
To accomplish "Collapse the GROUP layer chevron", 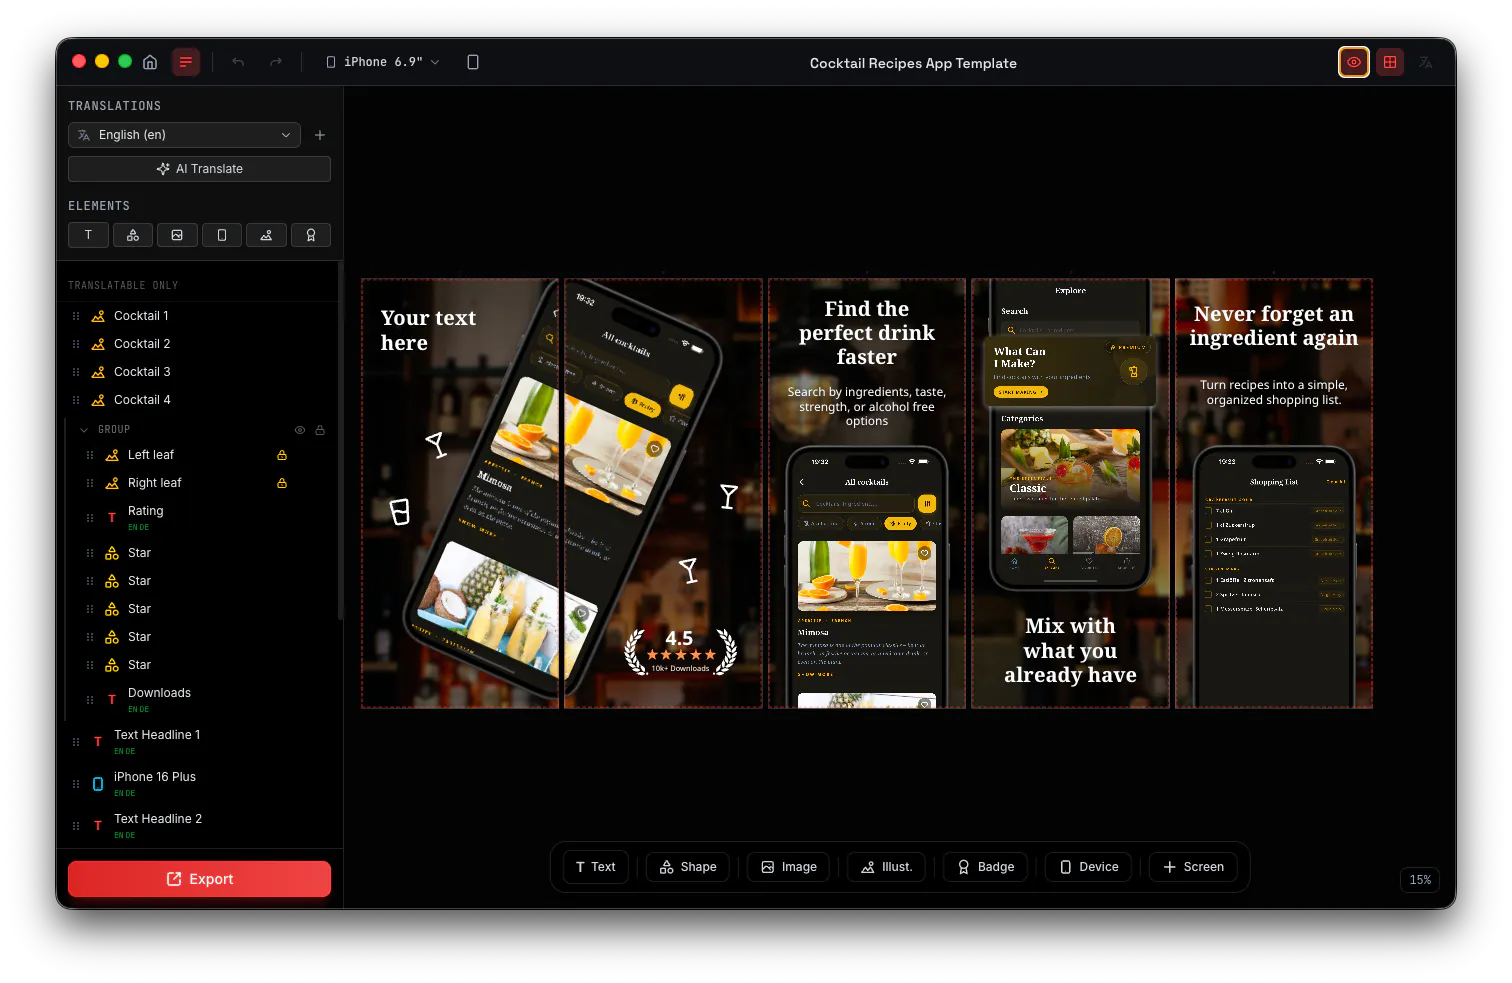I will point(84,430).
